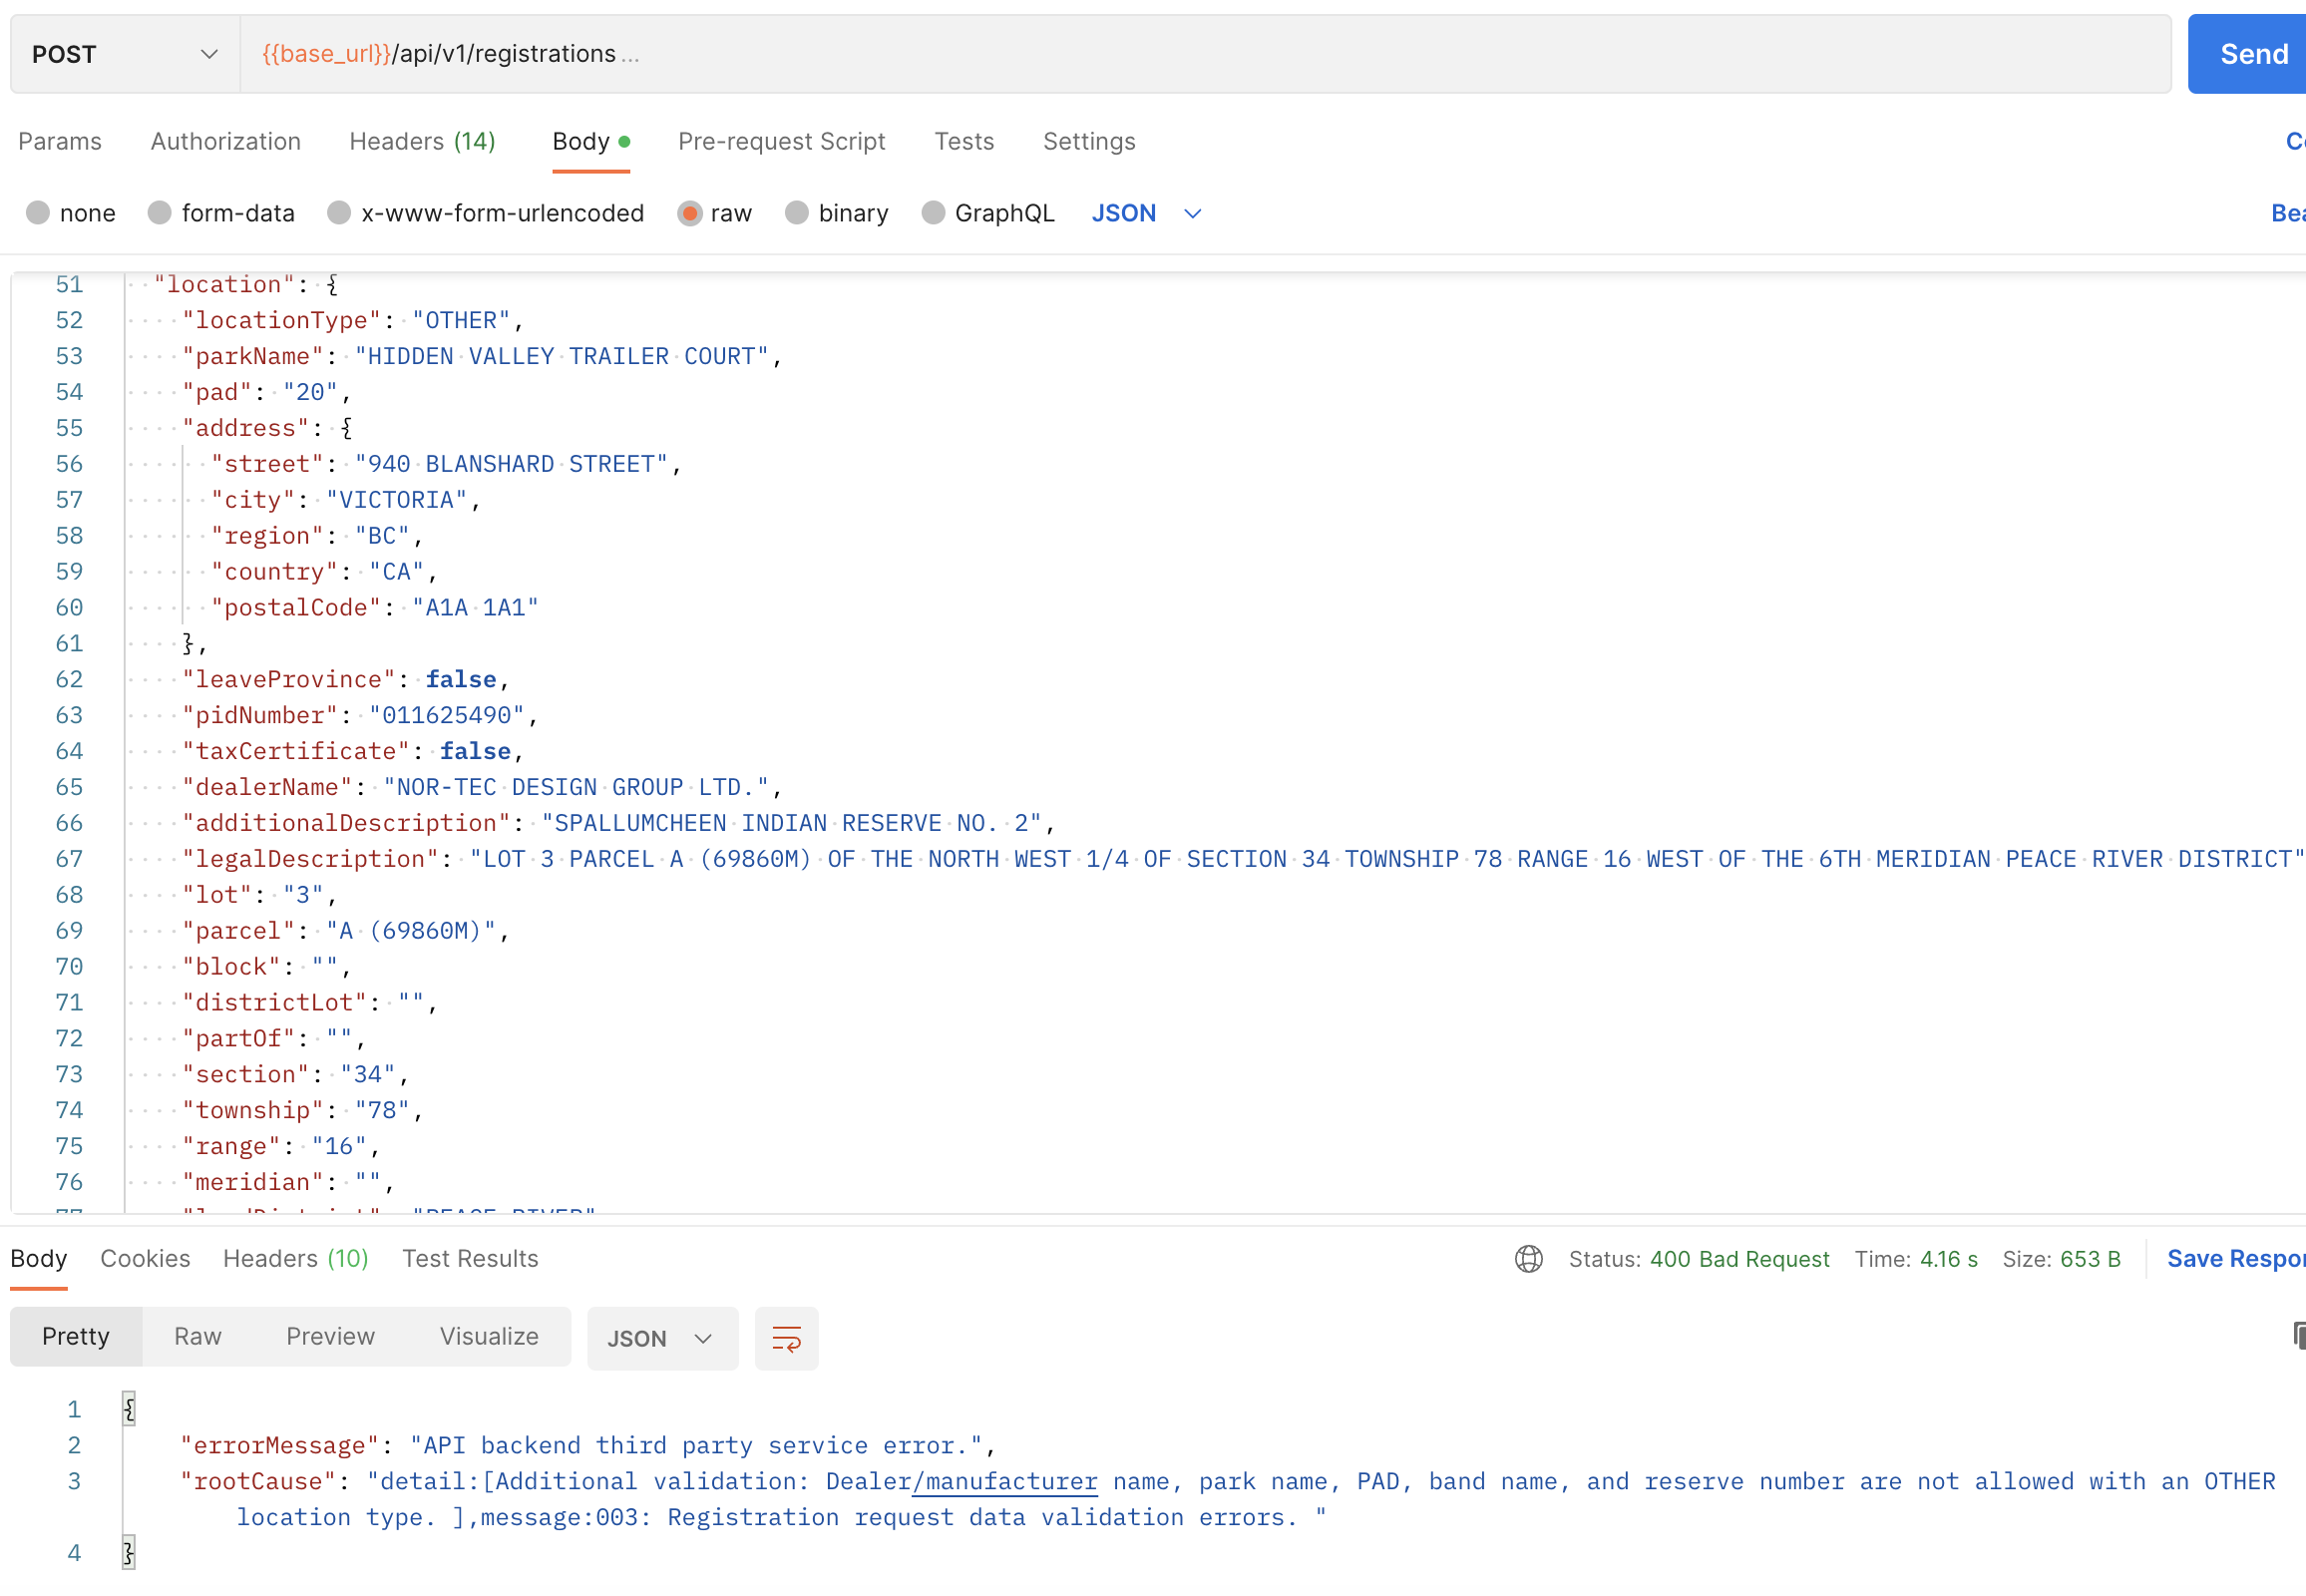Click the request URL input field

(1205, 54)
